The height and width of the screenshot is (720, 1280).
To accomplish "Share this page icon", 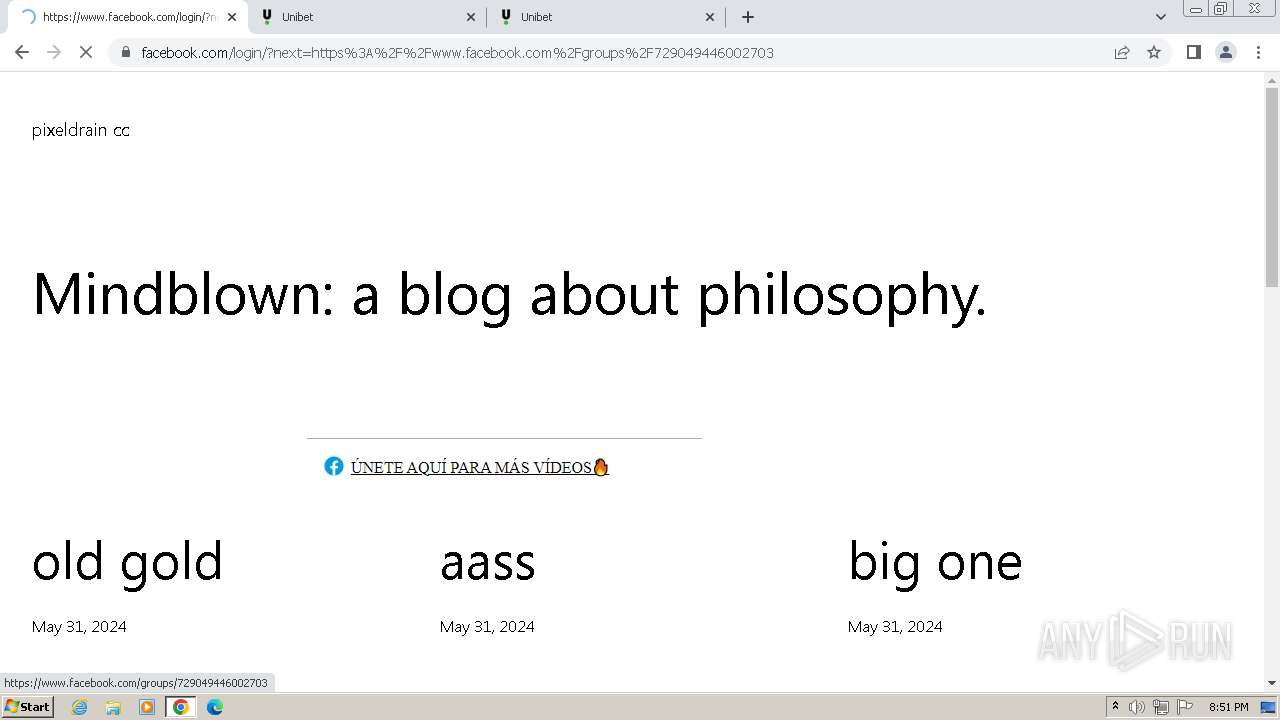I will point(1122,52).
